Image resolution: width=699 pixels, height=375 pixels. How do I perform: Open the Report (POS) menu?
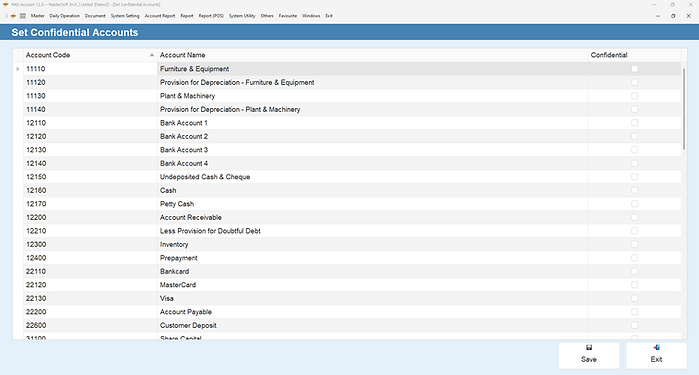(x=211, y=16)
